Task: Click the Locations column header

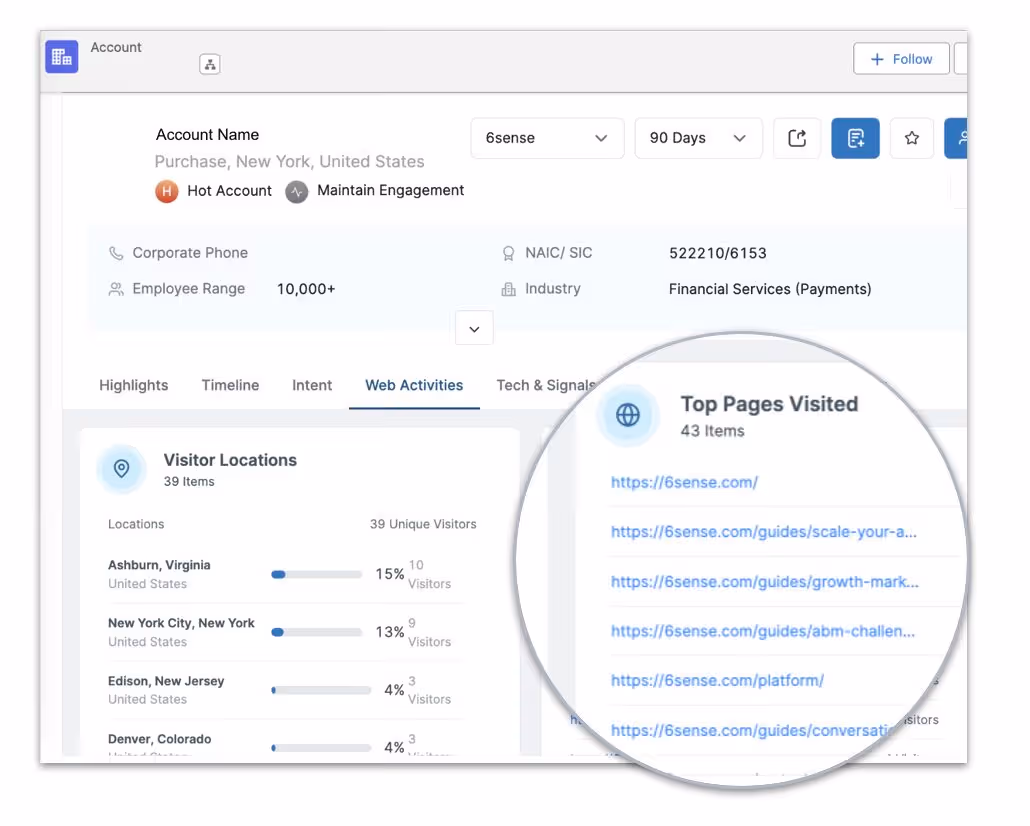Action: tap(136, 524)
